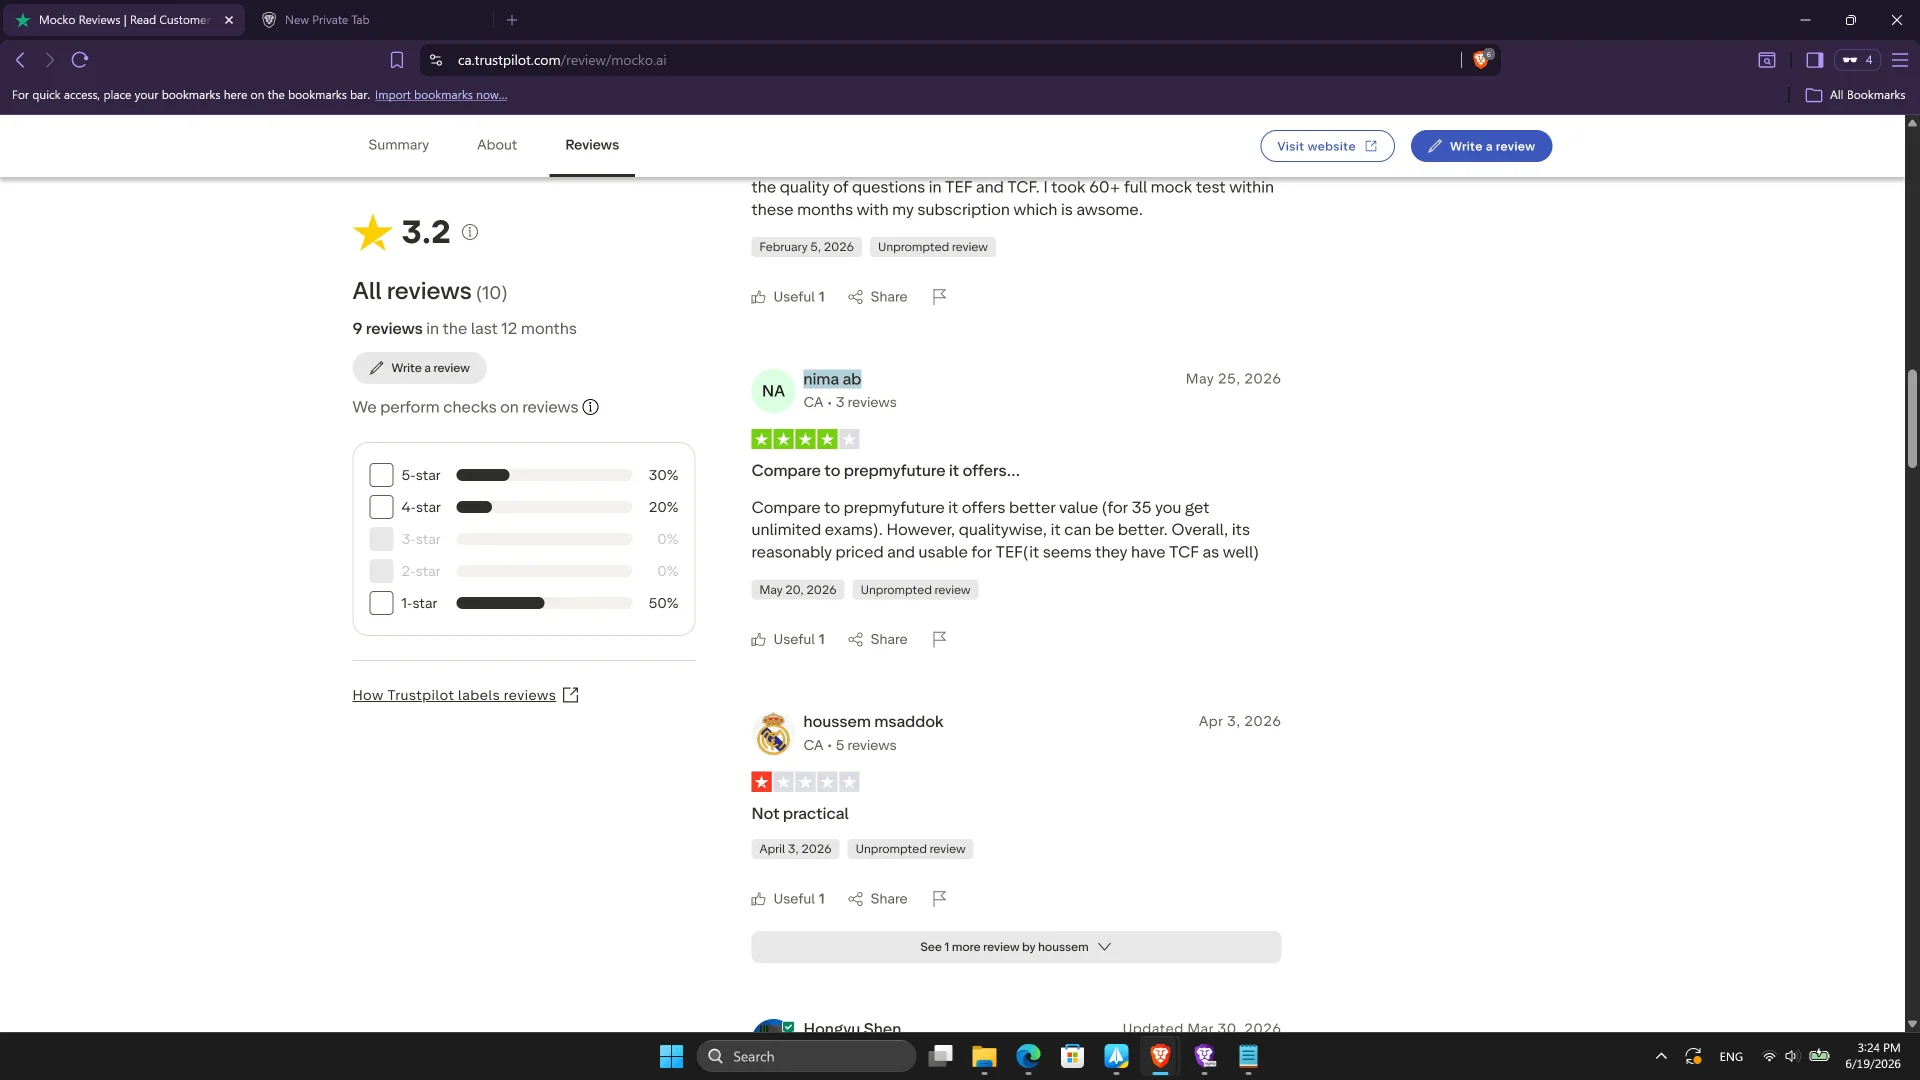1920x1080 pixels.
Task: Expand 'See 1 more review by houssem'
Action: 1016,947
